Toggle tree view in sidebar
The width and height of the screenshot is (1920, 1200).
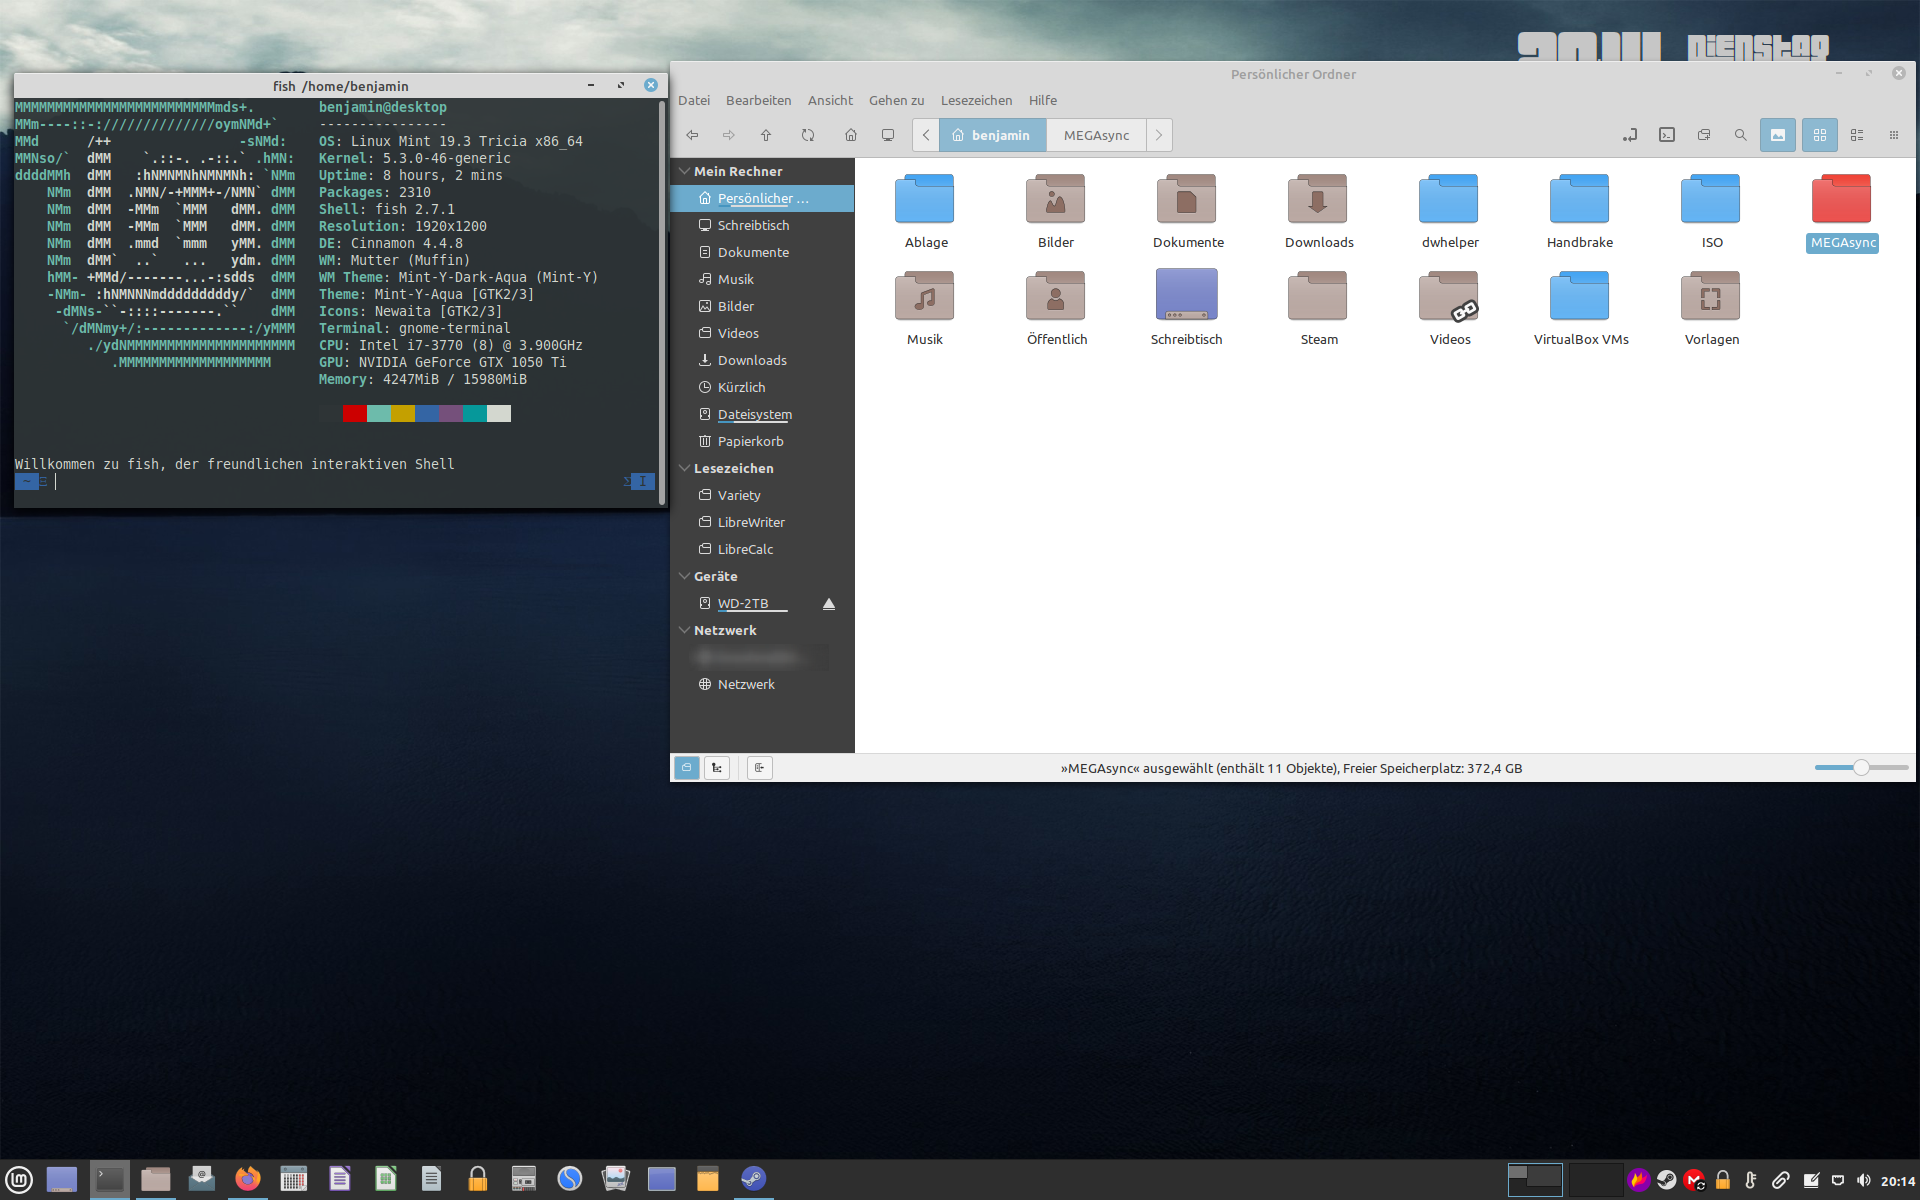click(x=717, y=768)
